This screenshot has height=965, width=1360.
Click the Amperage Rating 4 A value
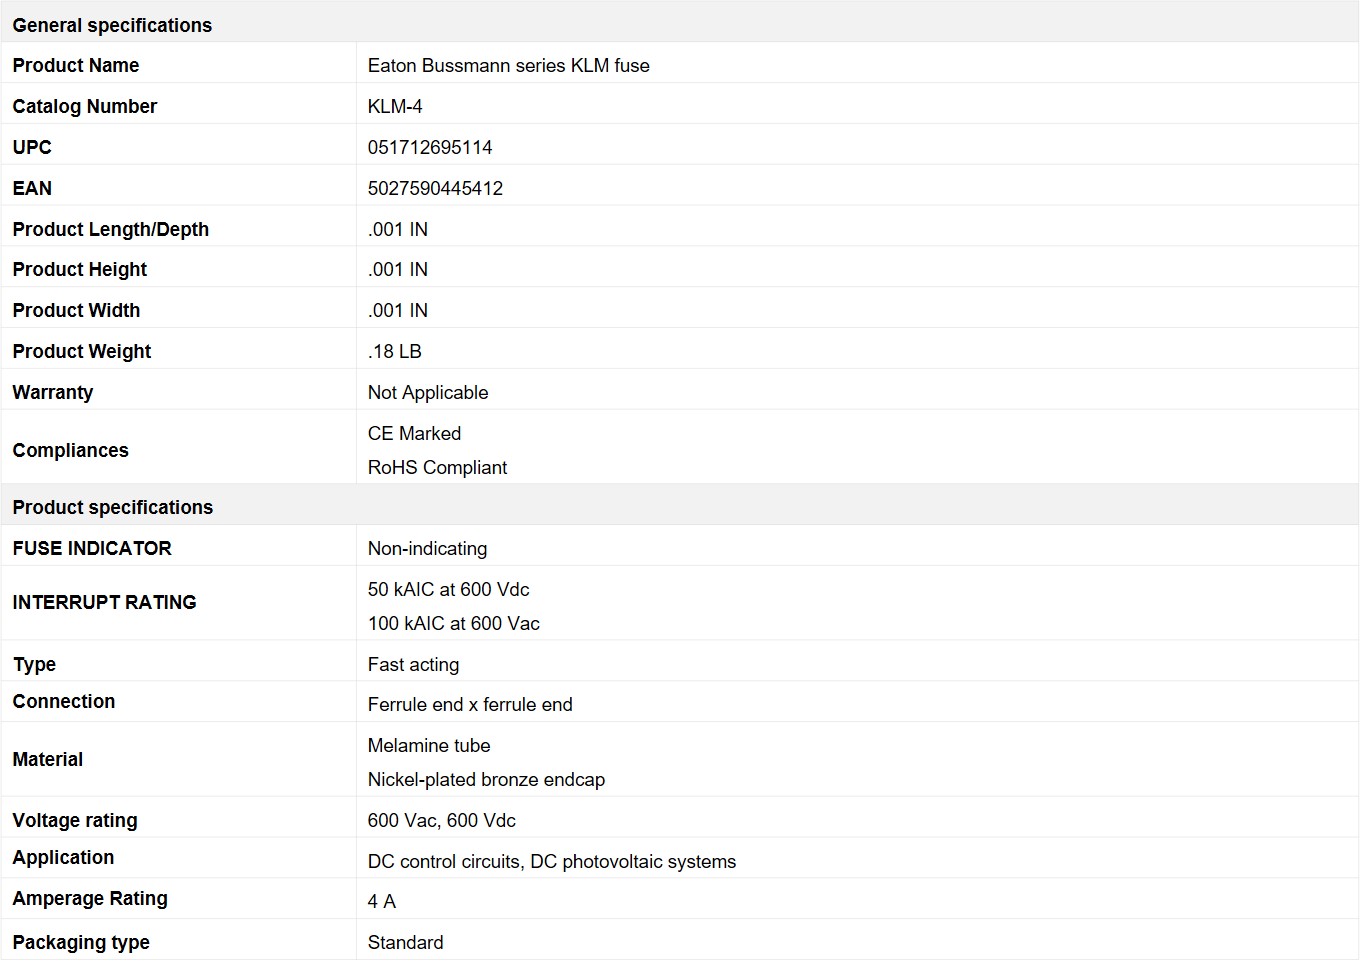[x=381, y=901]
